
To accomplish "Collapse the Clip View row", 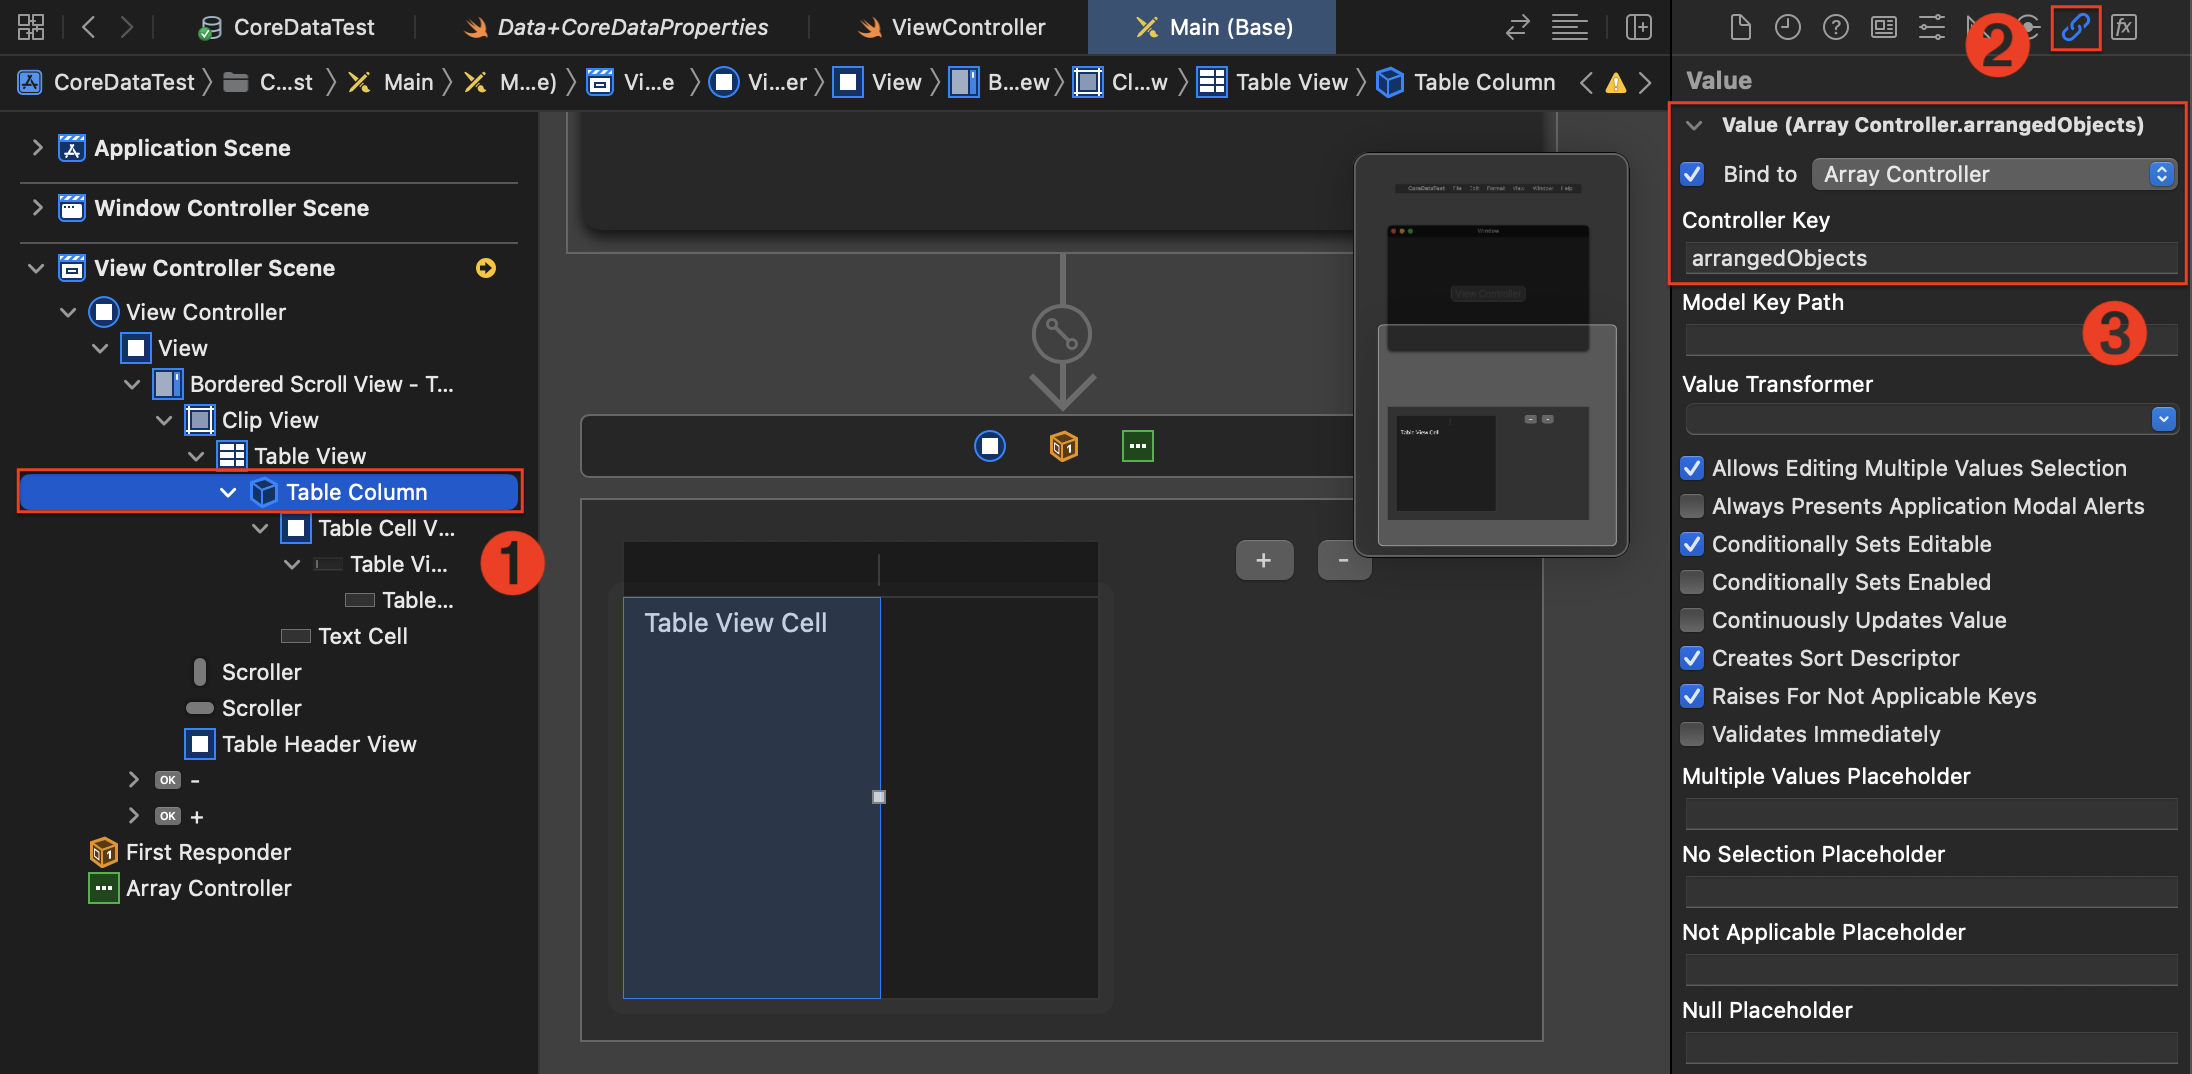I will point(164,420).
